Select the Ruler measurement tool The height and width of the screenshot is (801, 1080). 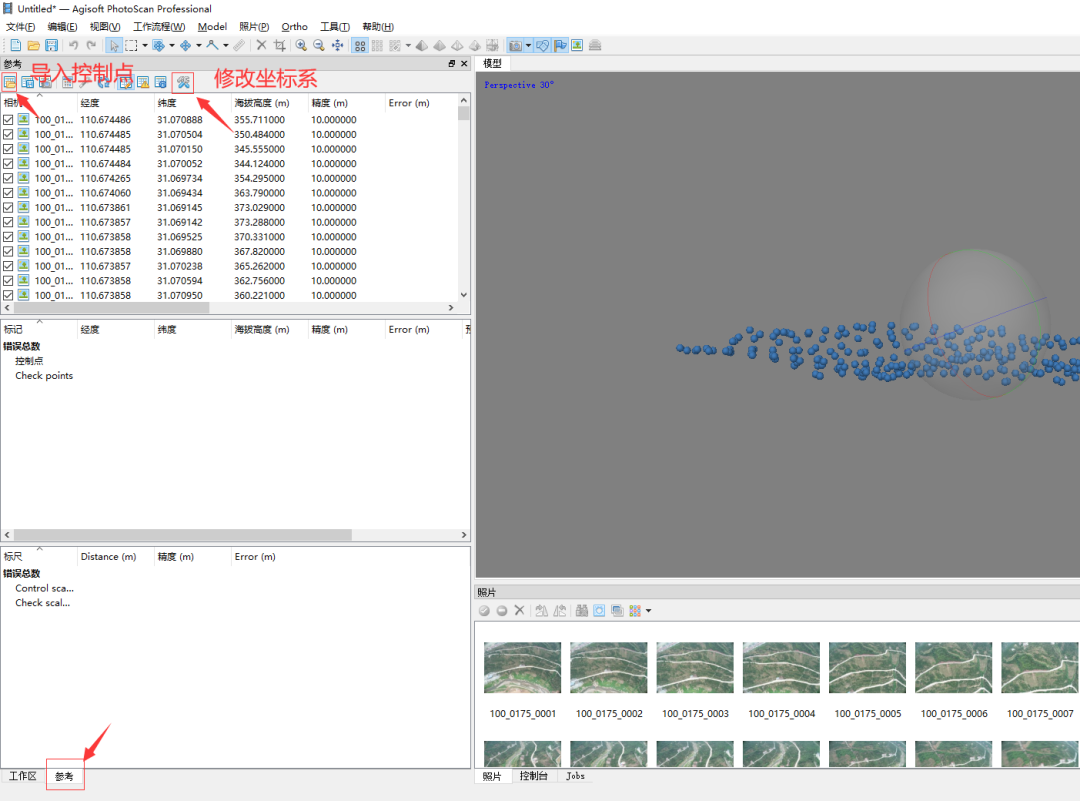coord(239,45)
